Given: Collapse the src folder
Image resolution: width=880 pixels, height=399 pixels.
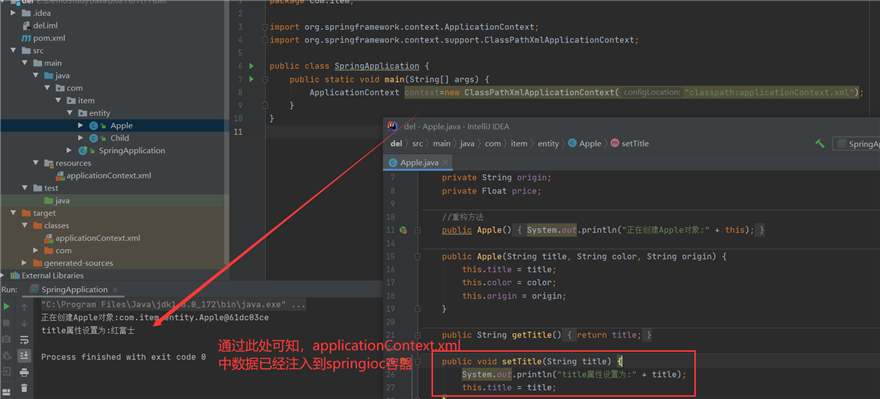Looking at the screenshot, I should click(x=13, y=51).
